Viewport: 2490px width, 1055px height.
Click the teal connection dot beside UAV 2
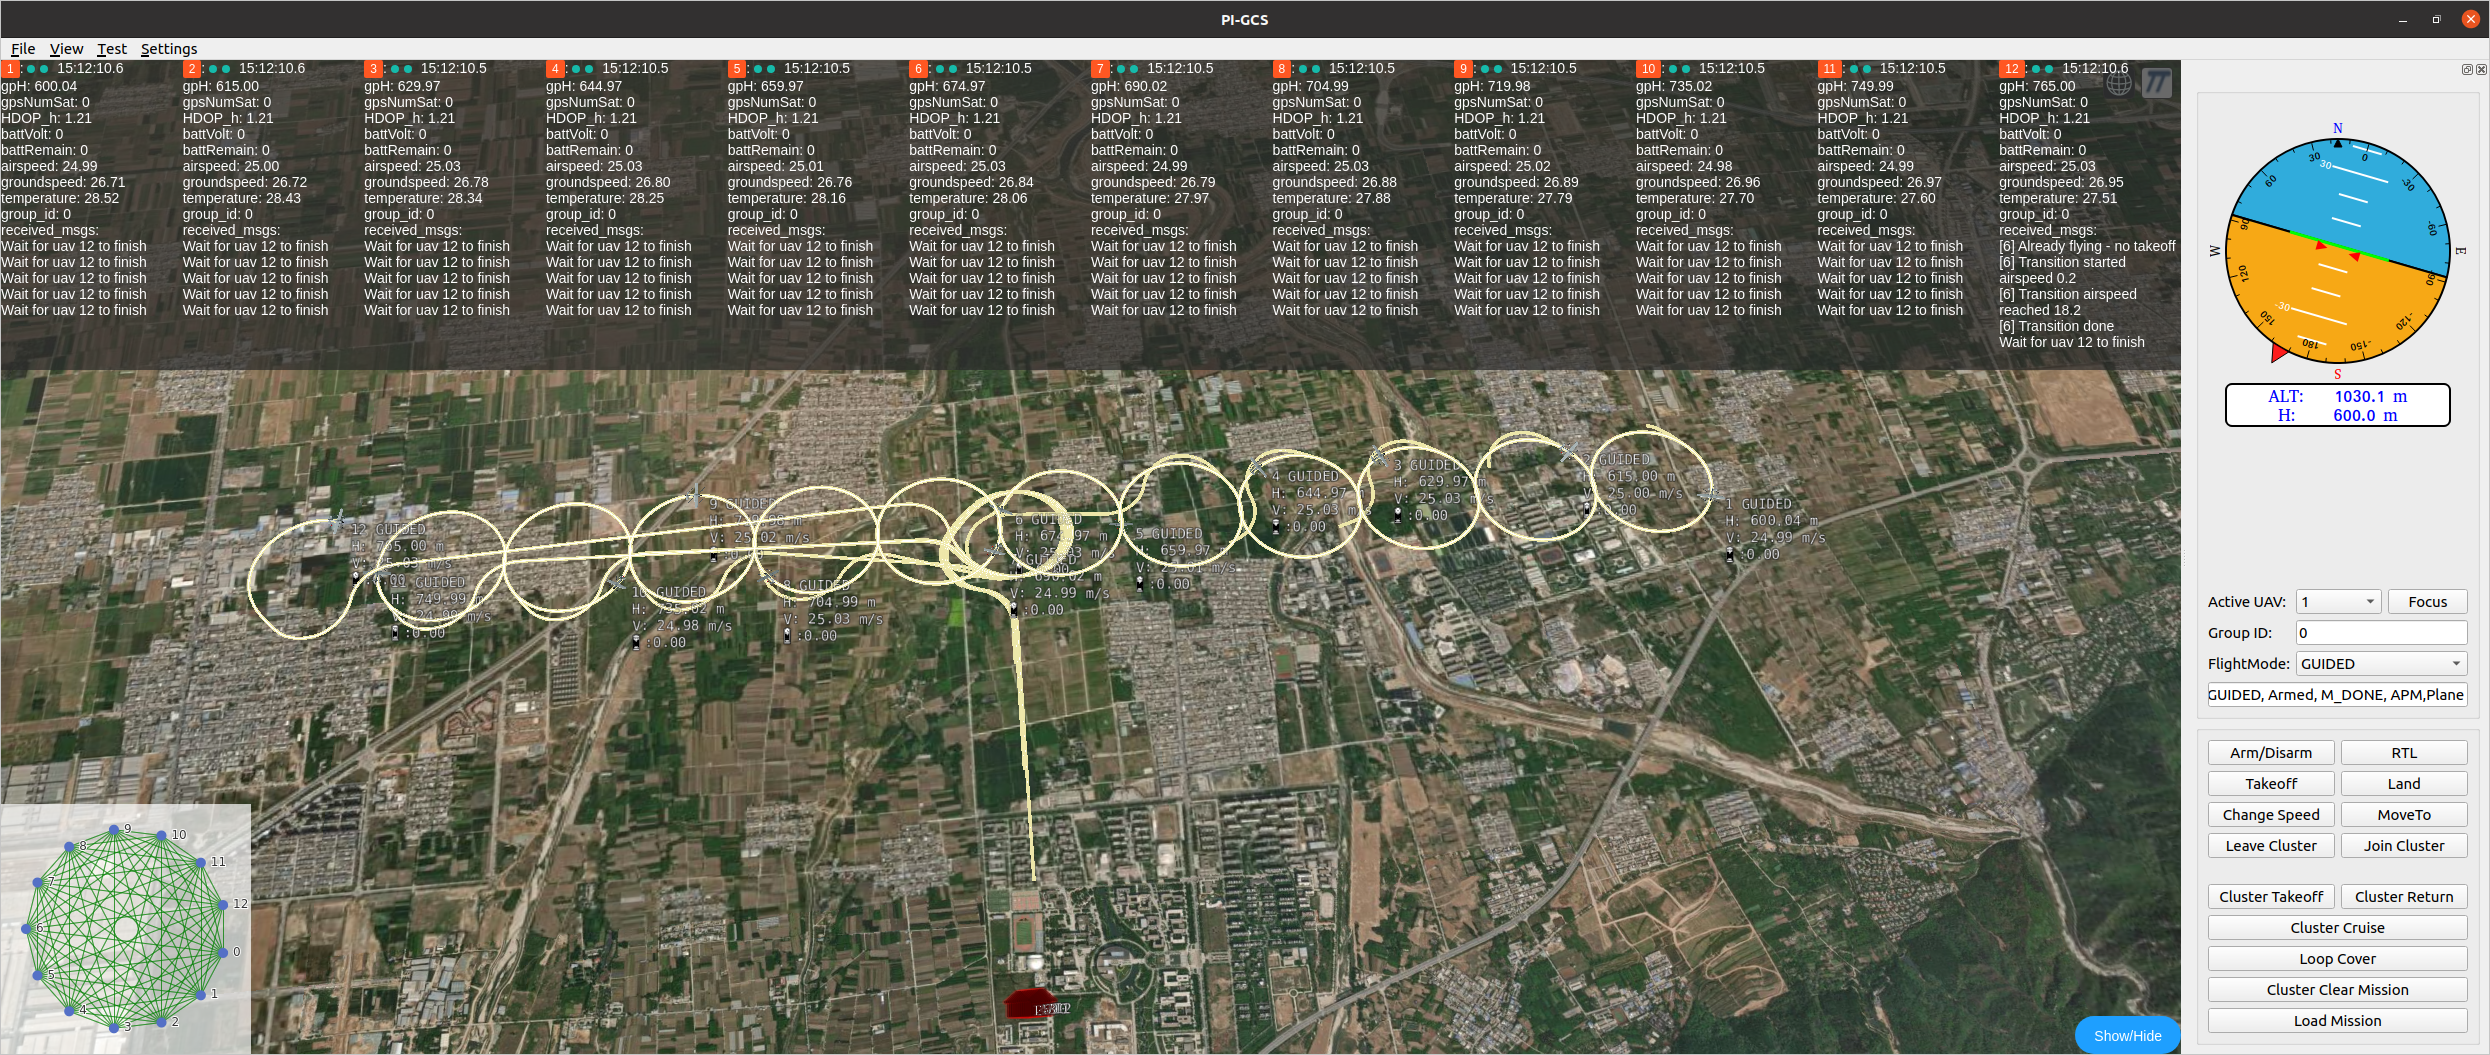213,69
